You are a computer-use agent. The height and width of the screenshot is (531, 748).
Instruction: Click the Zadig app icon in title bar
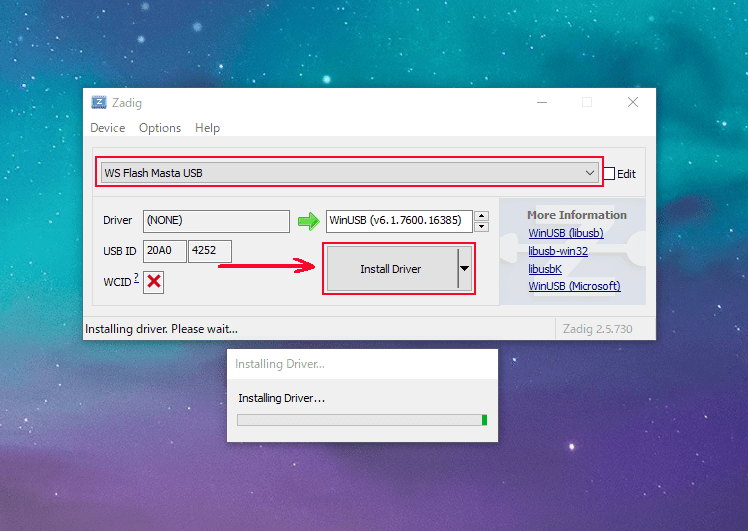pos(99,102)
